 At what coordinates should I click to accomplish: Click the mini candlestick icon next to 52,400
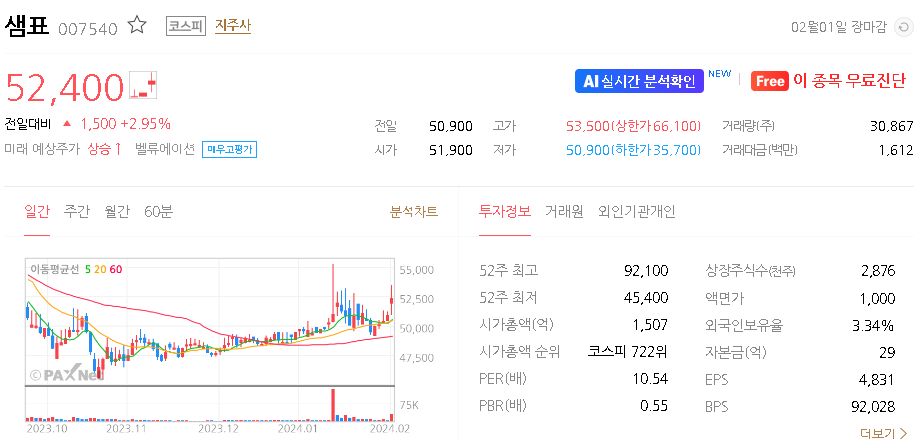point(143,86)
